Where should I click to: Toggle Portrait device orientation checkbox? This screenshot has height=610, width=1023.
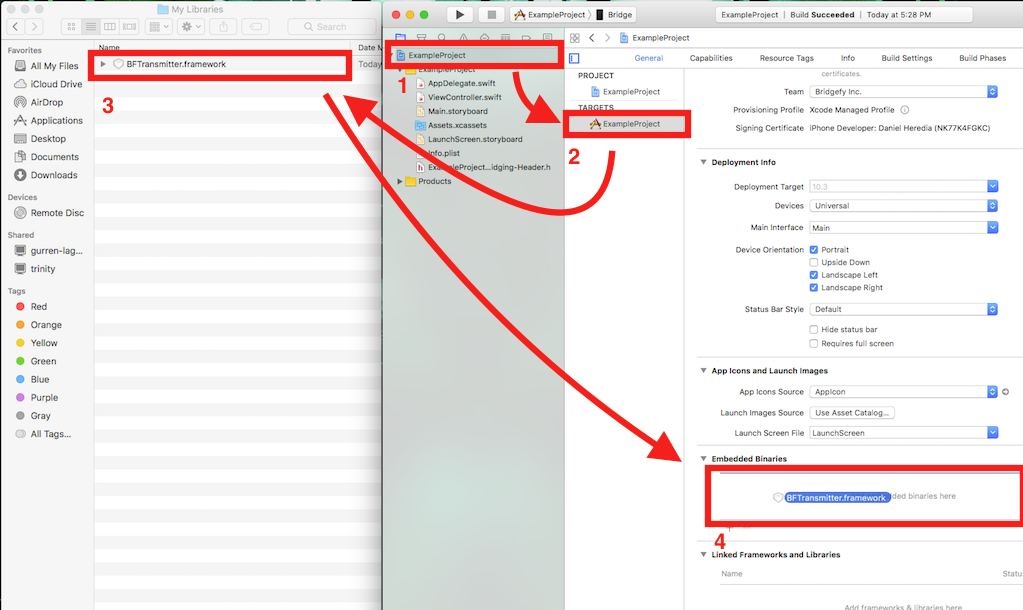tap(814, 250)
